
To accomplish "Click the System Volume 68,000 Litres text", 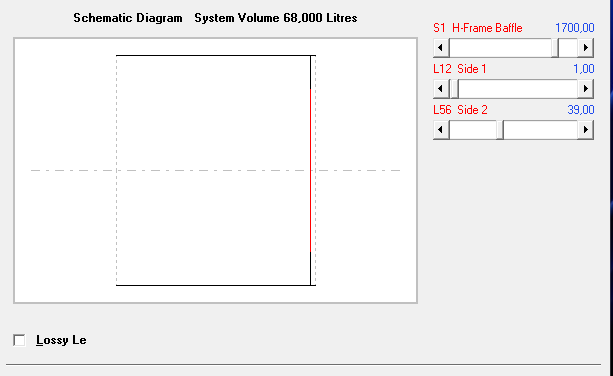I will (276, 18).
